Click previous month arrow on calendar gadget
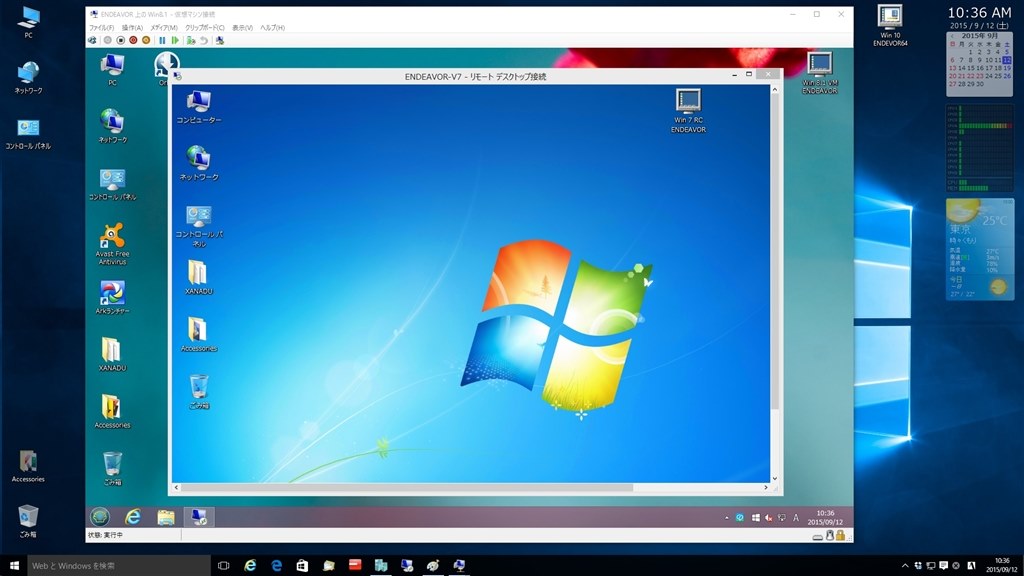The height and width of the screenshot is (576, 1024). pyautogui.click(x=952, y=36)
